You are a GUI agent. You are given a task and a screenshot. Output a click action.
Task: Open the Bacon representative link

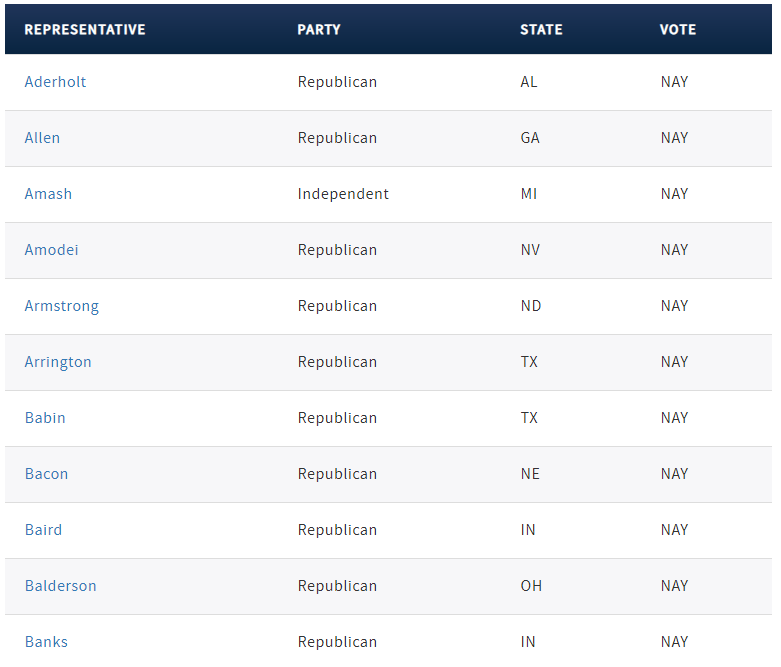coord(46,474)
